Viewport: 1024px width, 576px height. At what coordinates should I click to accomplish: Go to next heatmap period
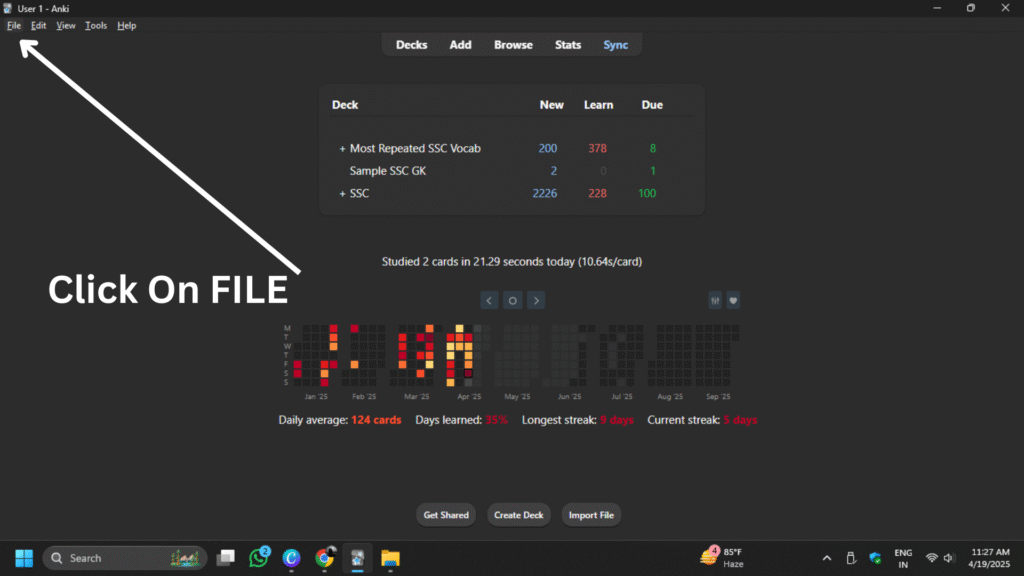click(536, 300)
